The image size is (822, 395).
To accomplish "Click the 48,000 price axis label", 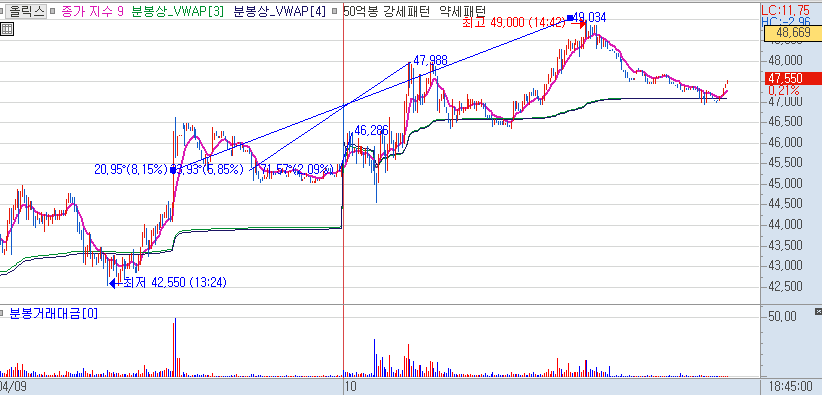I will (x=785, y=60).
